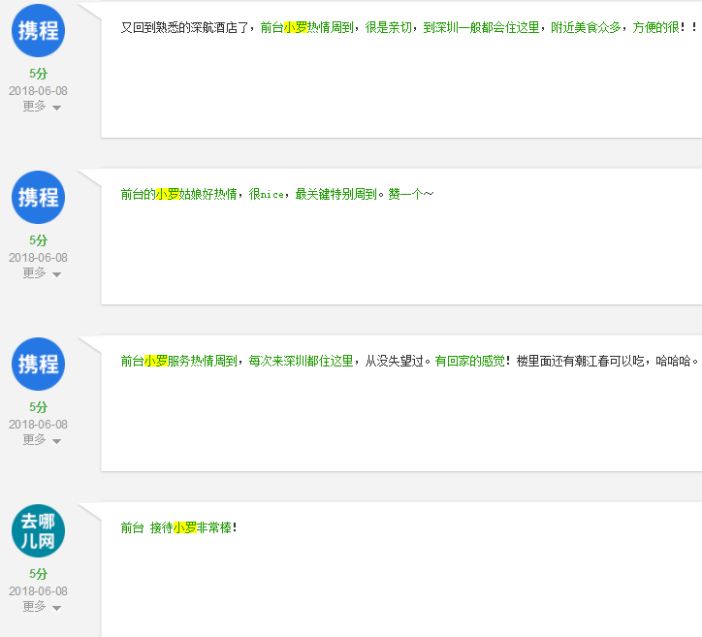This screenshot has width=702, height=637.
Task: Select the 2018-06-08 date under the 去哪儿网 review
Action: (38, 592)
